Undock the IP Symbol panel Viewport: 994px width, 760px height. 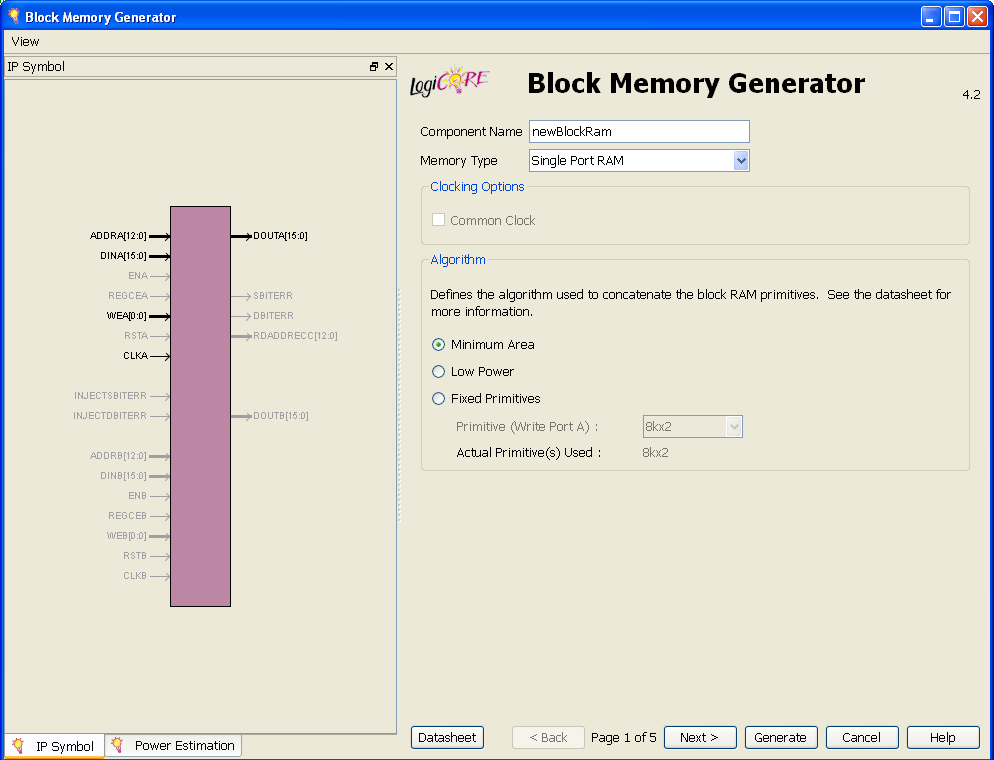tap(374, 67)
